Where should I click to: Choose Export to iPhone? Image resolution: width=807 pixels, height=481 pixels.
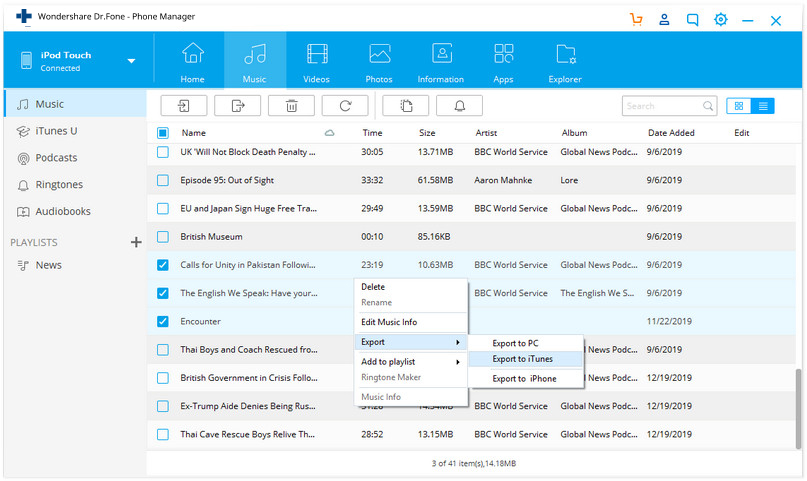click(x=526, y=379)
